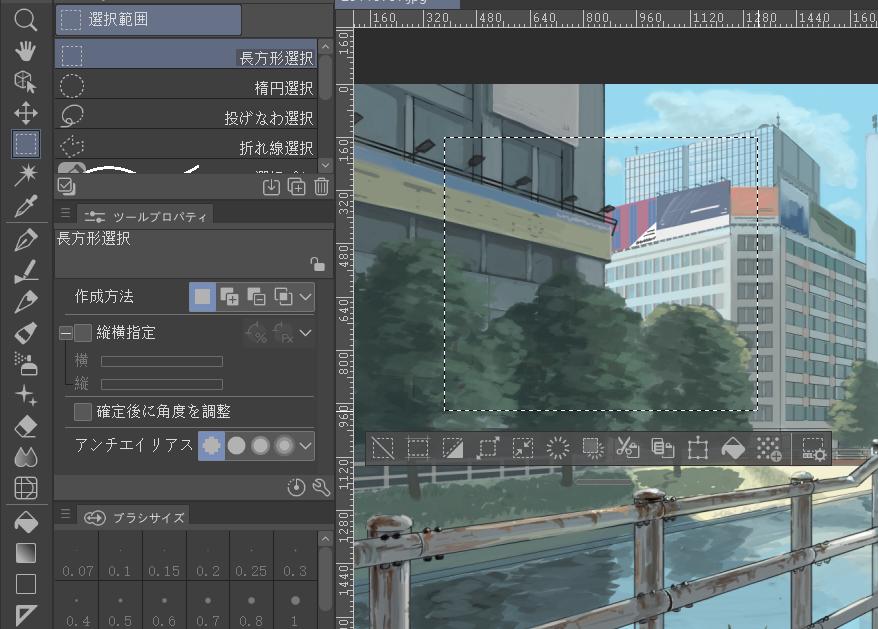Viewport: 878px width, 629px height.
Task: Choose Intersect selection mode in 作成方法
Action: pos(283,297)
